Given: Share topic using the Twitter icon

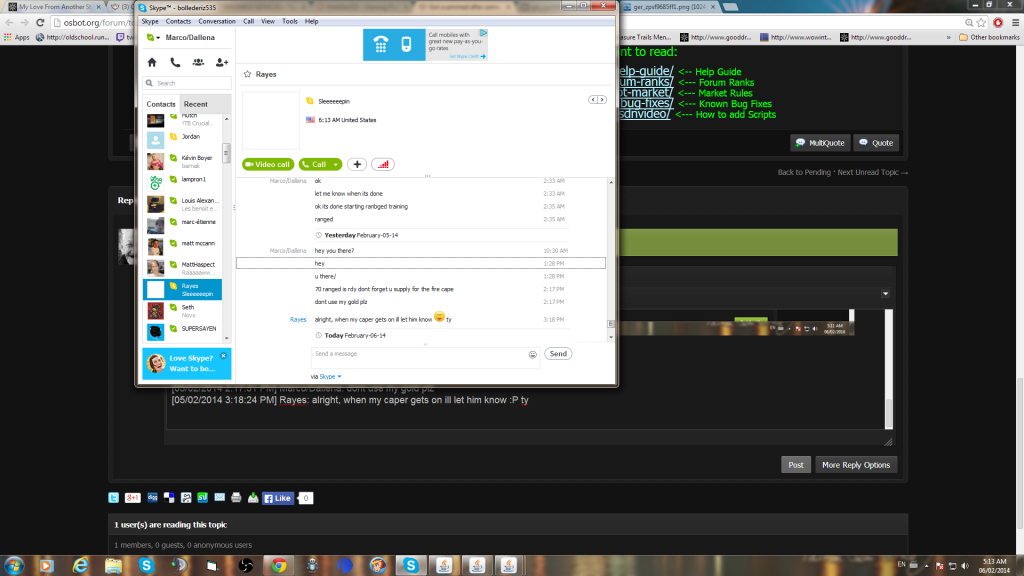Looking at the screenshot, I should (x=115, y=497).
